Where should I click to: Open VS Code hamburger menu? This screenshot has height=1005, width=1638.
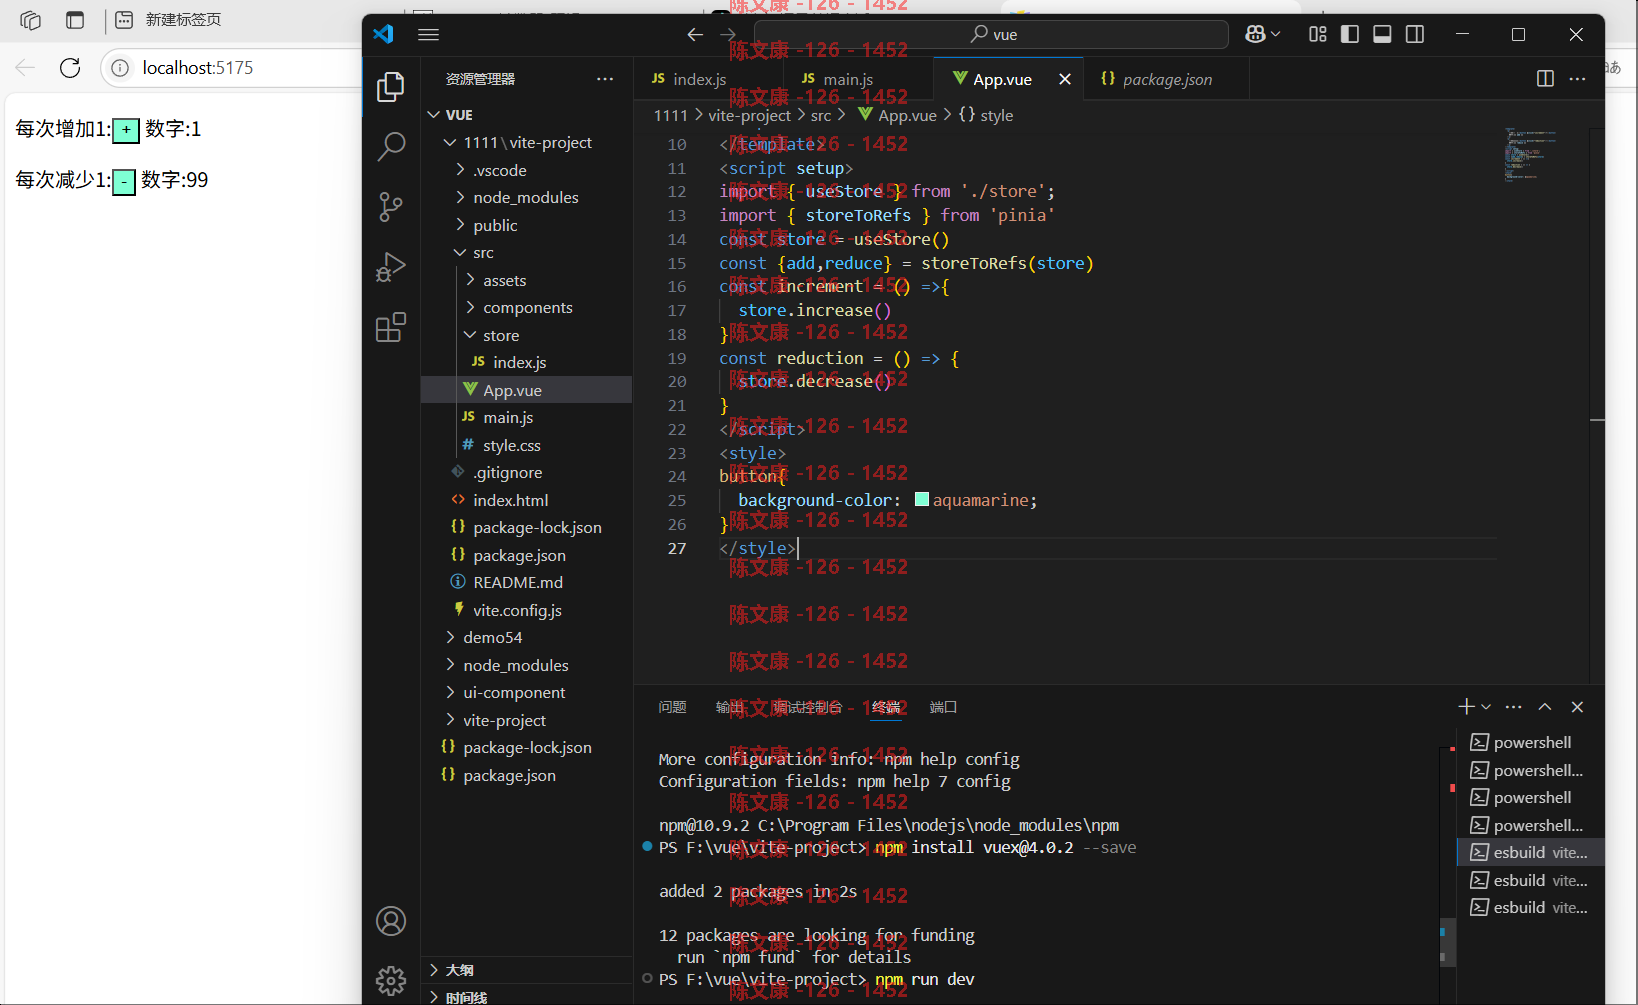click(x=429, y=34)
